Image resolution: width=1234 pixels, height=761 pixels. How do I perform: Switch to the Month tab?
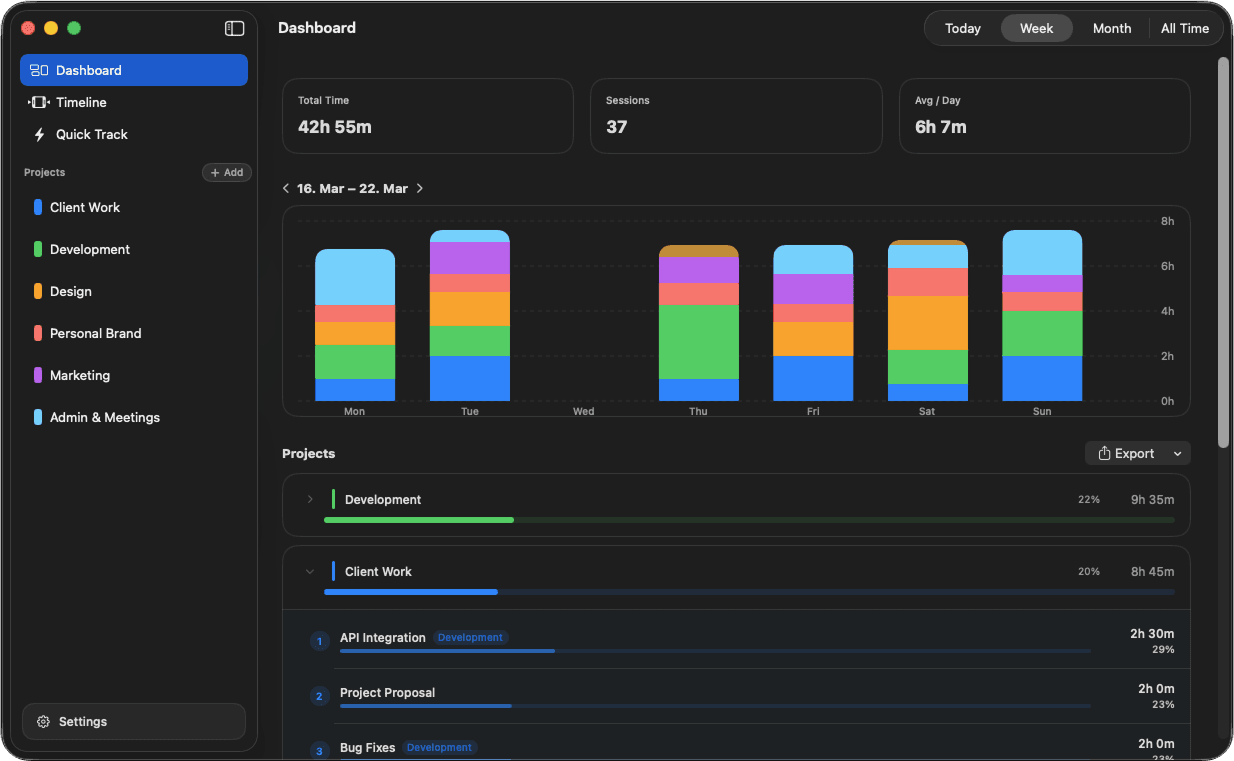pyautogui.click(x=1111, y=28)
